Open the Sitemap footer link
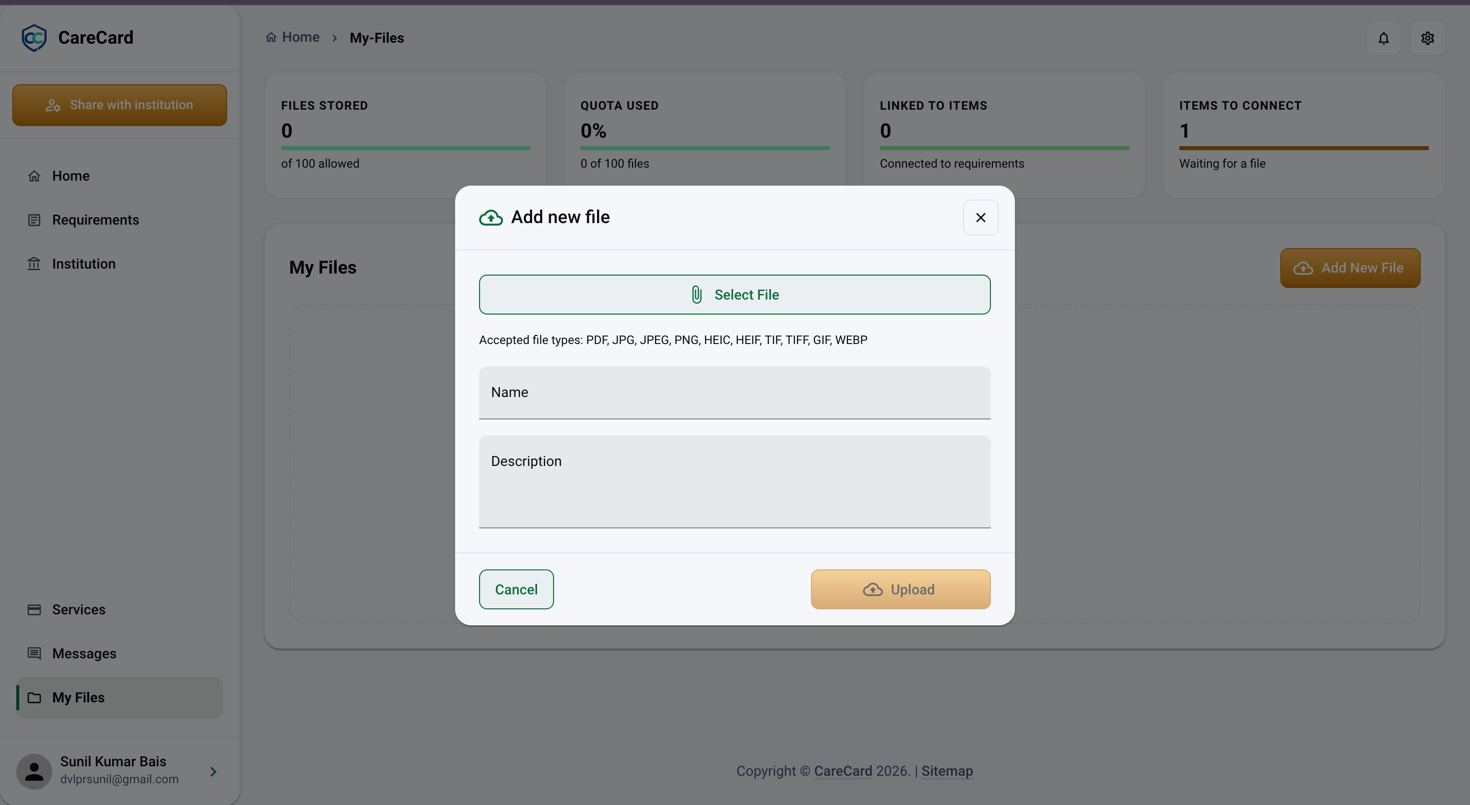 pos(947,771)
